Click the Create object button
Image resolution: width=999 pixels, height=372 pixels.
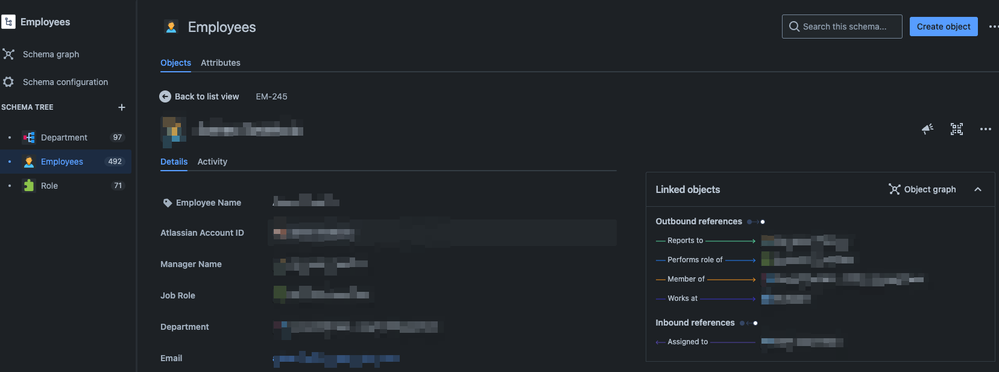[x=944, y=27]
